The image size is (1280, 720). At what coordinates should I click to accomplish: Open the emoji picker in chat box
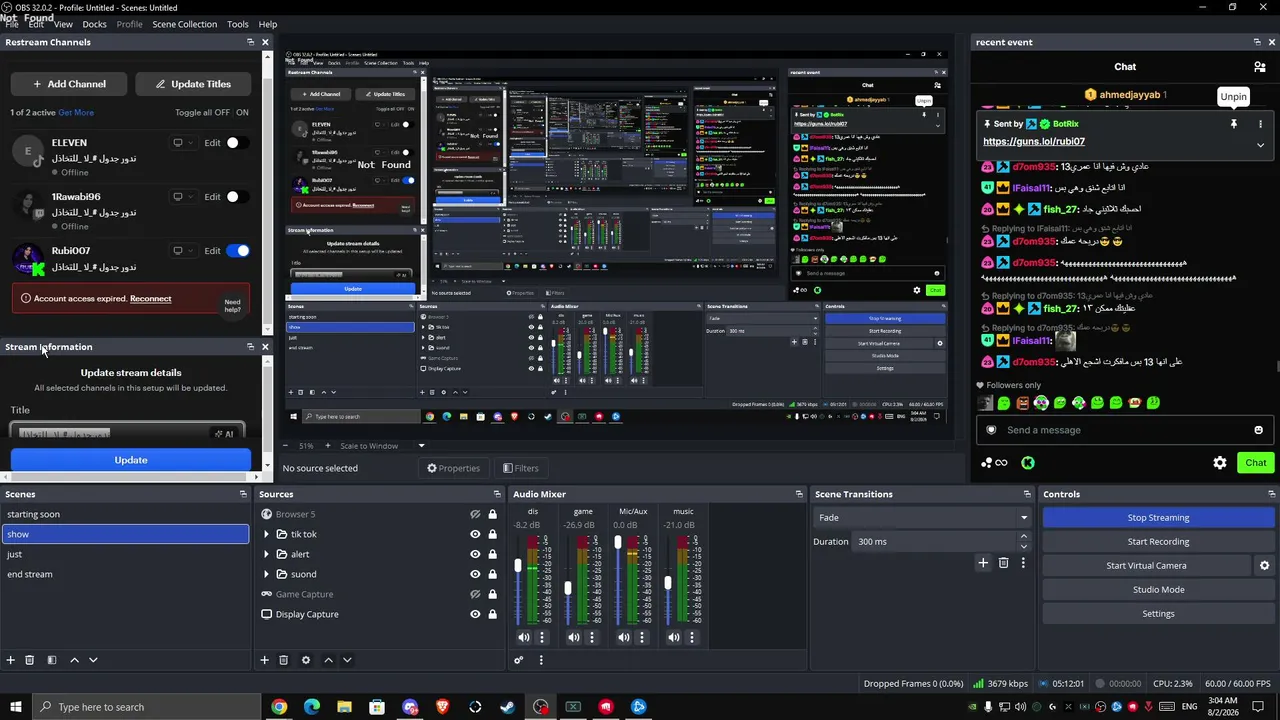pos(1258,430)
